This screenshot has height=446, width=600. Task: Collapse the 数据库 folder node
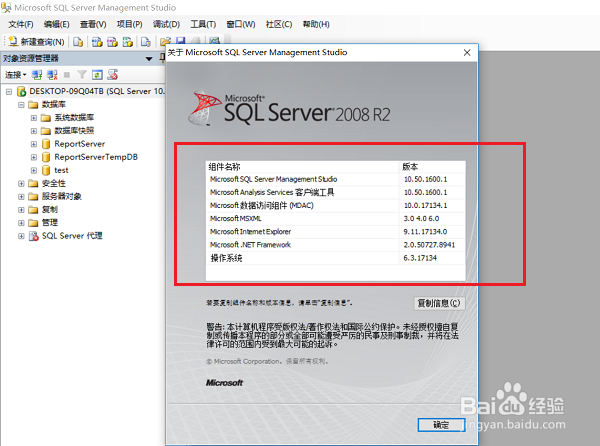pyautogui.click(x=21, y=105)
